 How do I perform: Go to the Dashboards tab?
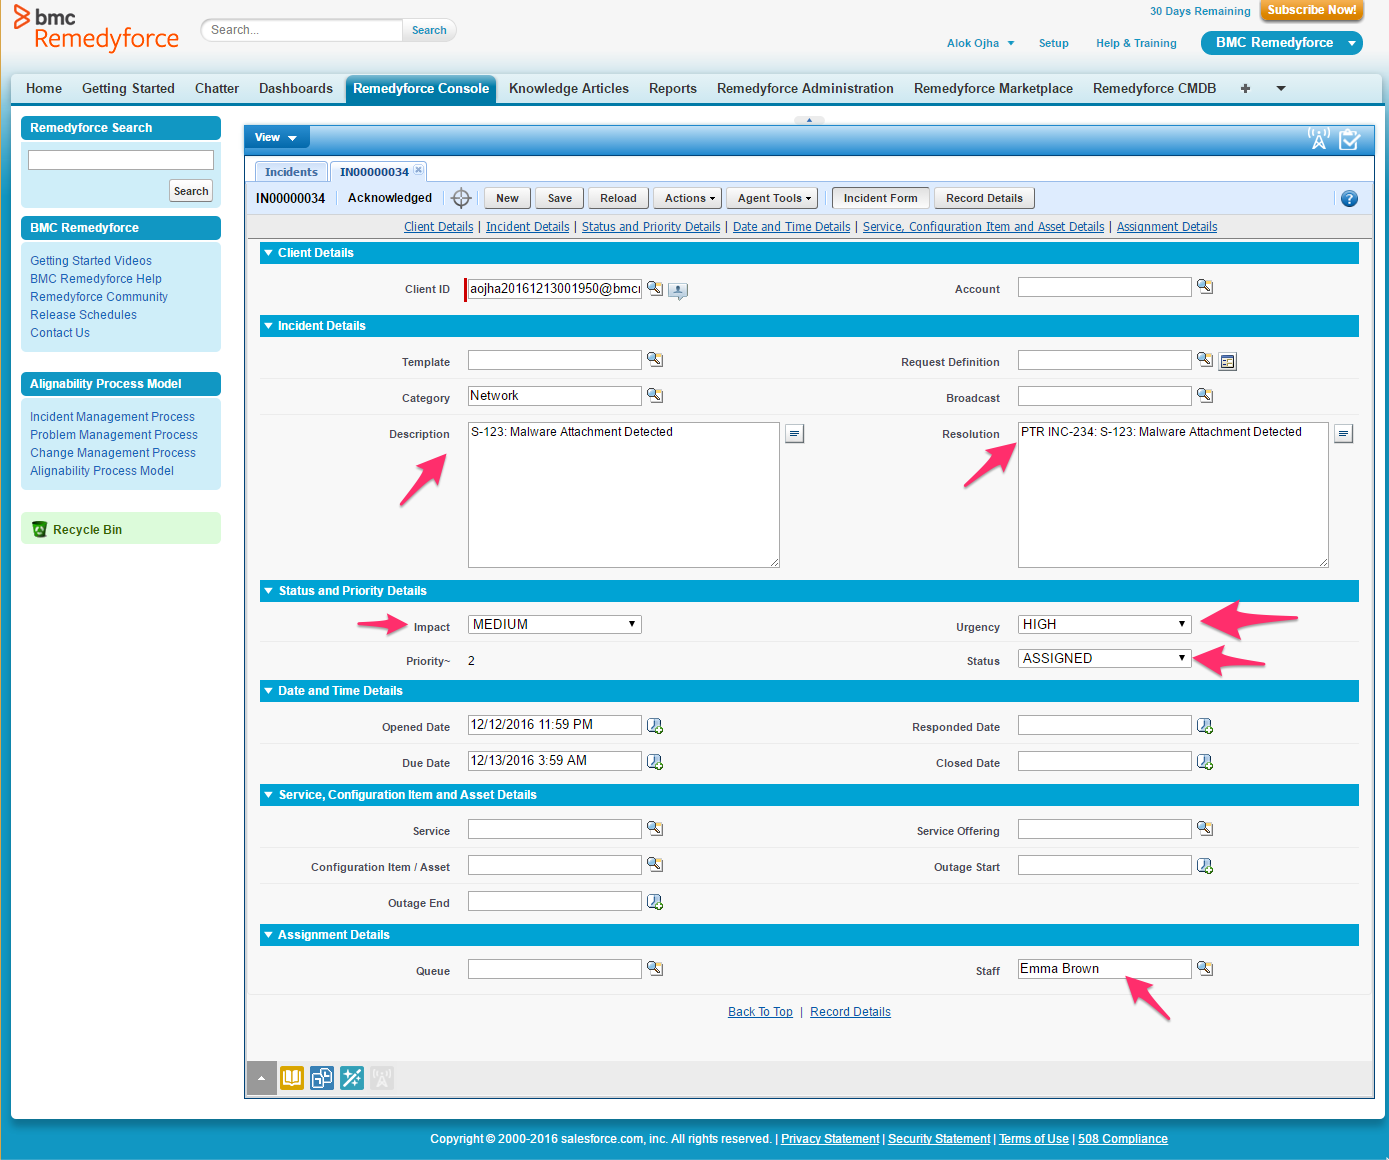point(296,88)
